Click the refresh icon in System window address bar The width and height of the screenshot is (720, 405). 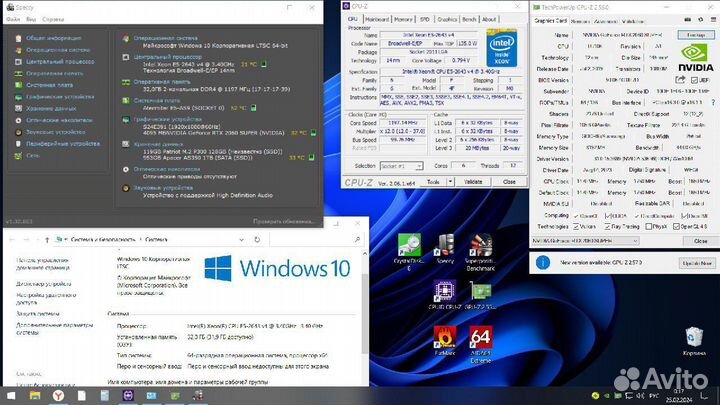pos(257,239)
